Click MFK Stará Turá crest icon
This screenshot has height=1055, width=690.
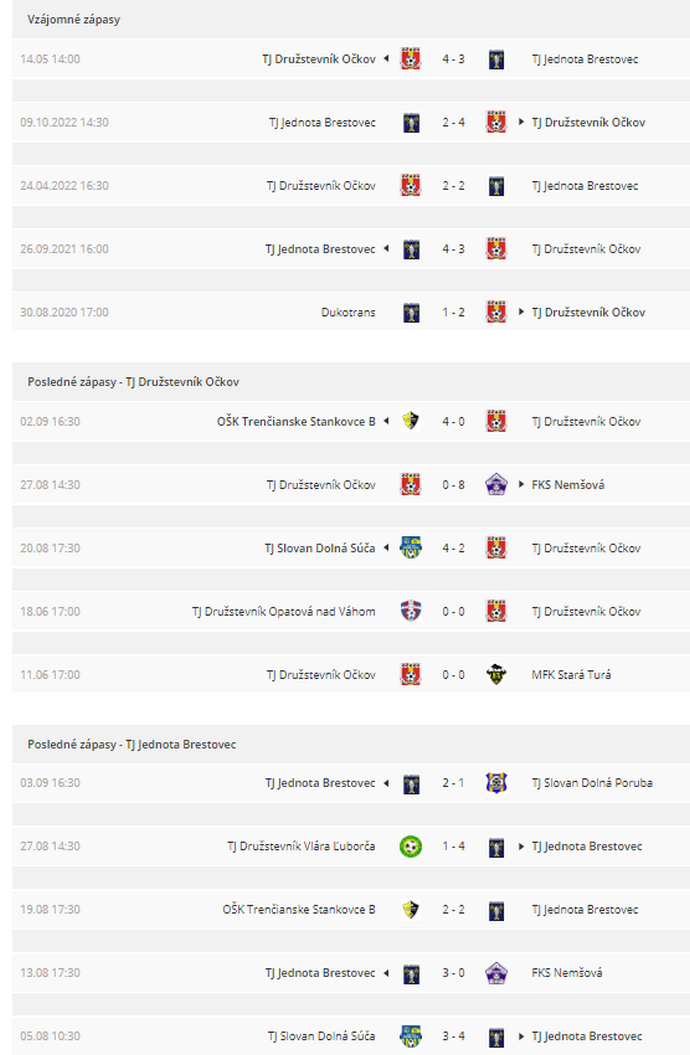point(496,674)
